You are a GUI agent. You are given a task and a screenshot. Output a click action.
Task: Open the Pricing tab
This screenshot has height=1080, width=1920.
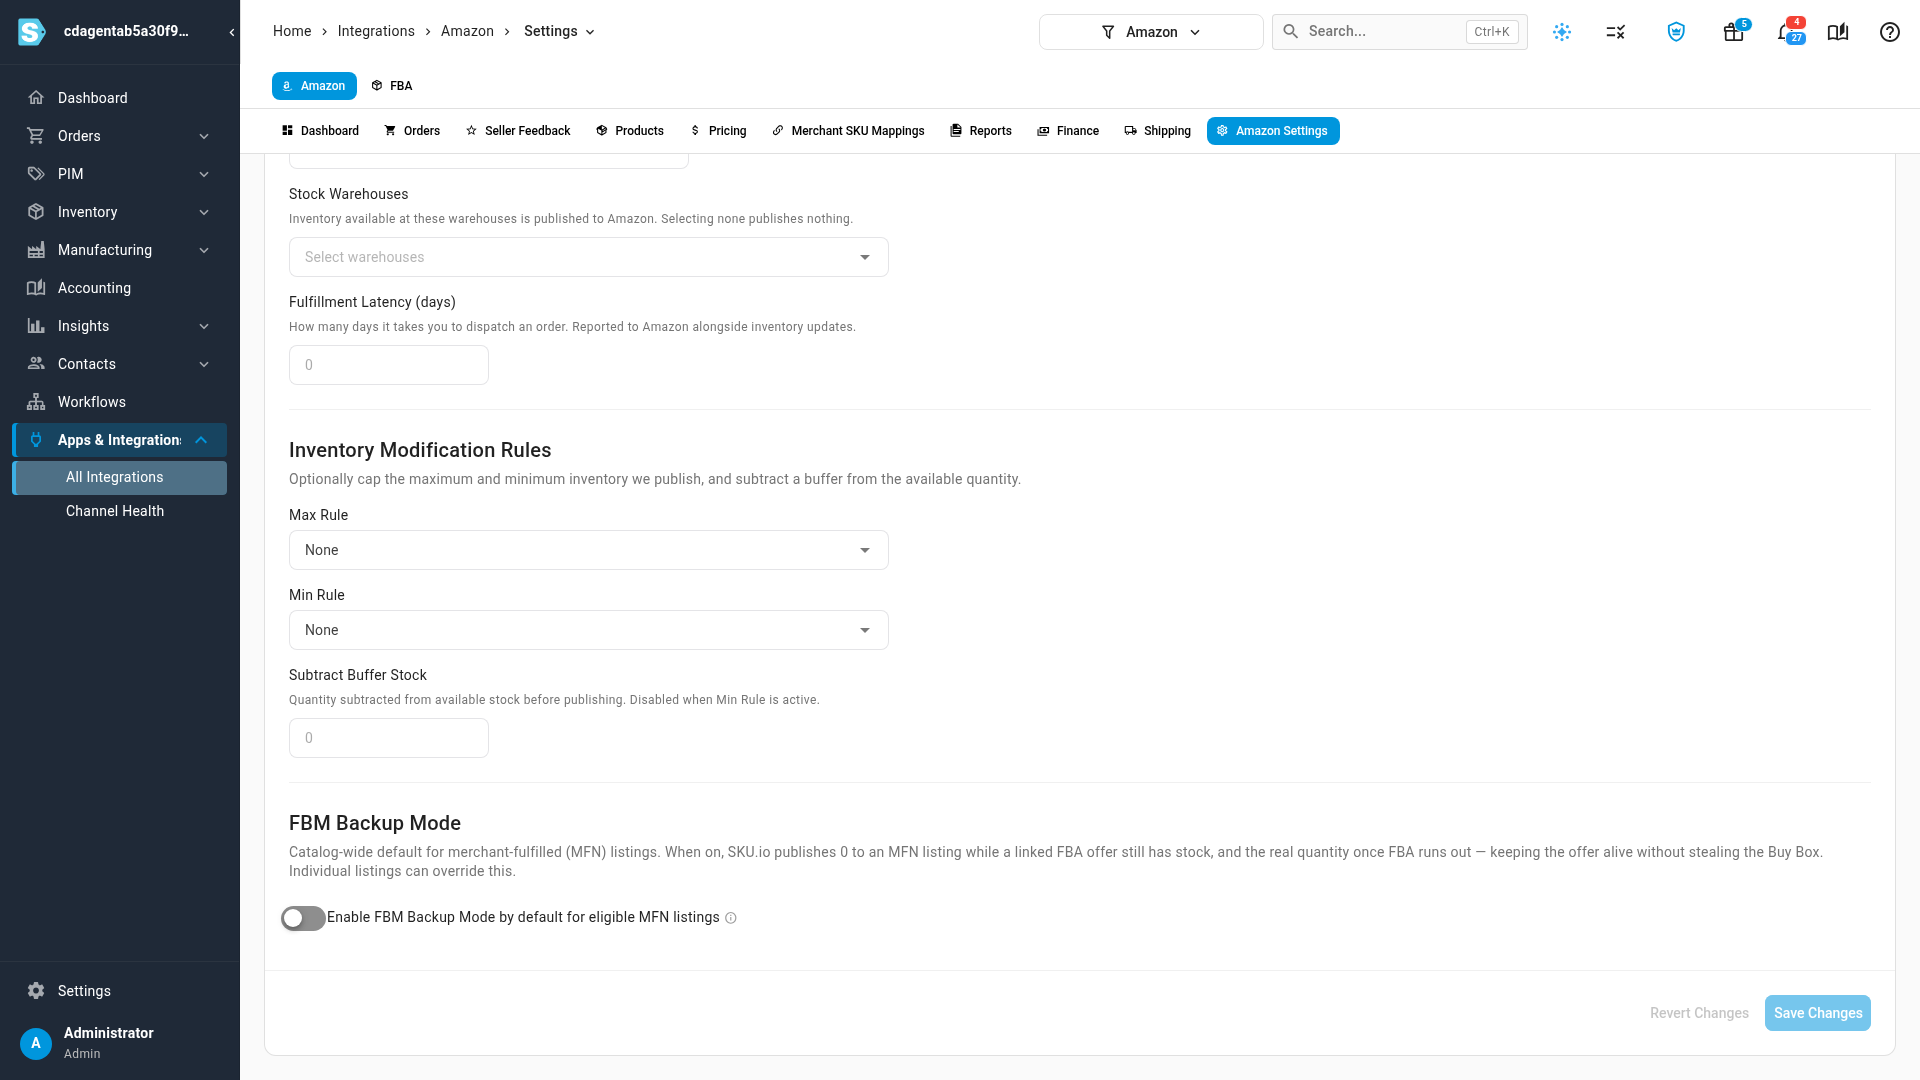tap(718, 131)
